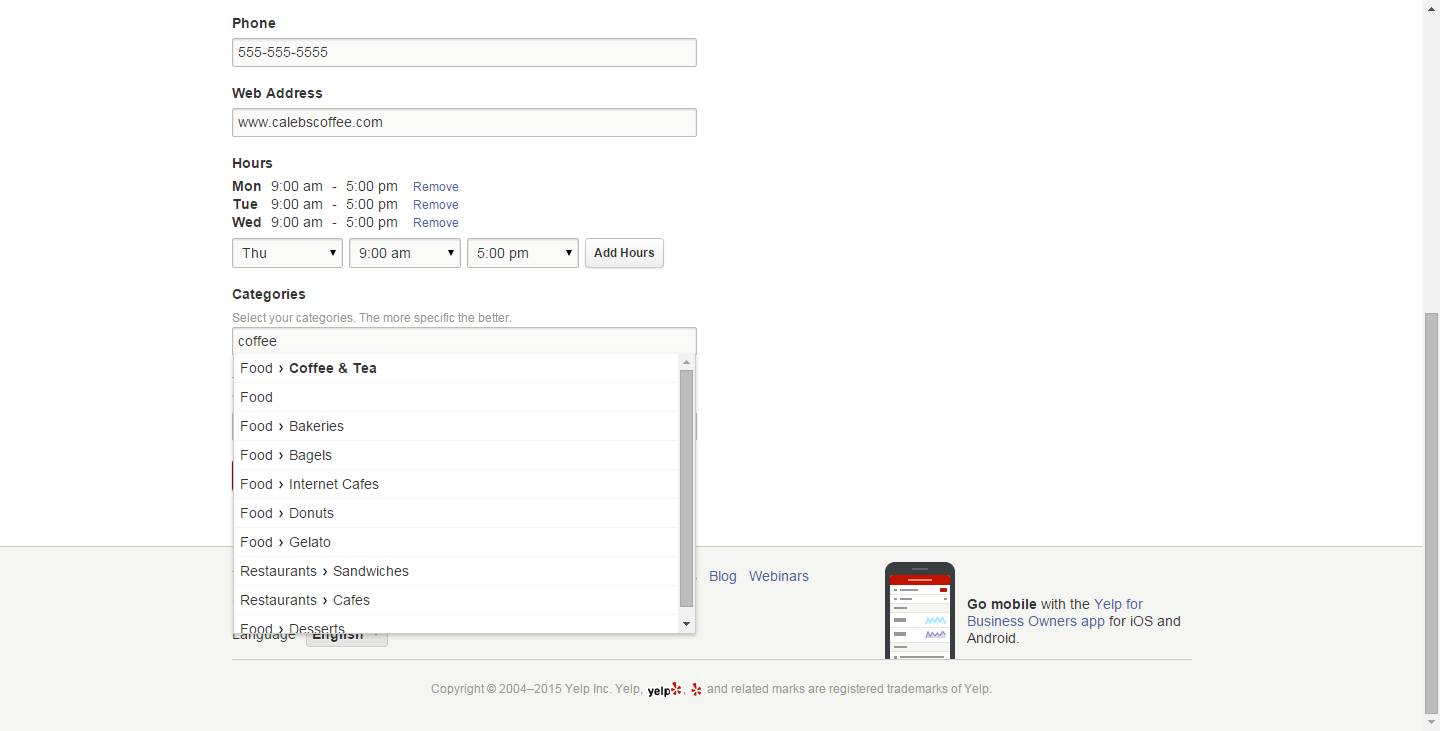The image size is (1440, 731).
Task: Click page scrollbar down arrow
Action: click(1431, 721)
